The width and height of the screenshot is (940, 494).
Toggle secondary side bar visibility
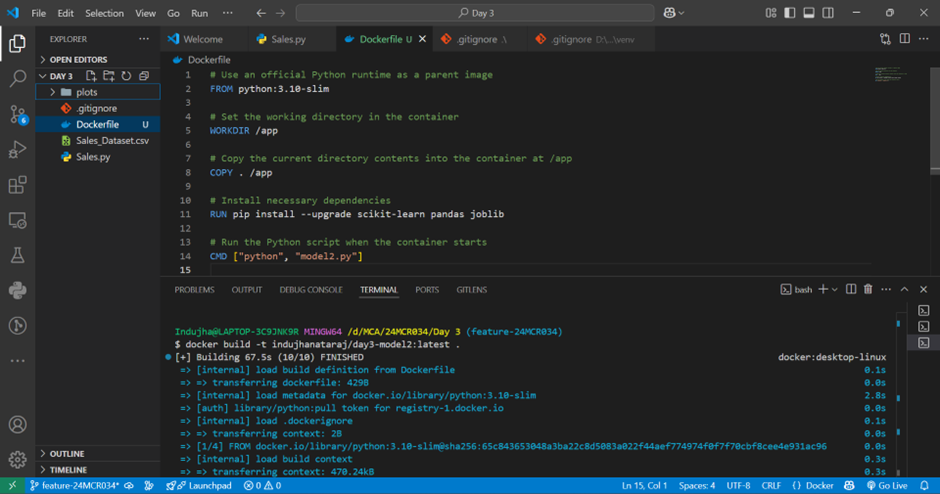[828, 13]
